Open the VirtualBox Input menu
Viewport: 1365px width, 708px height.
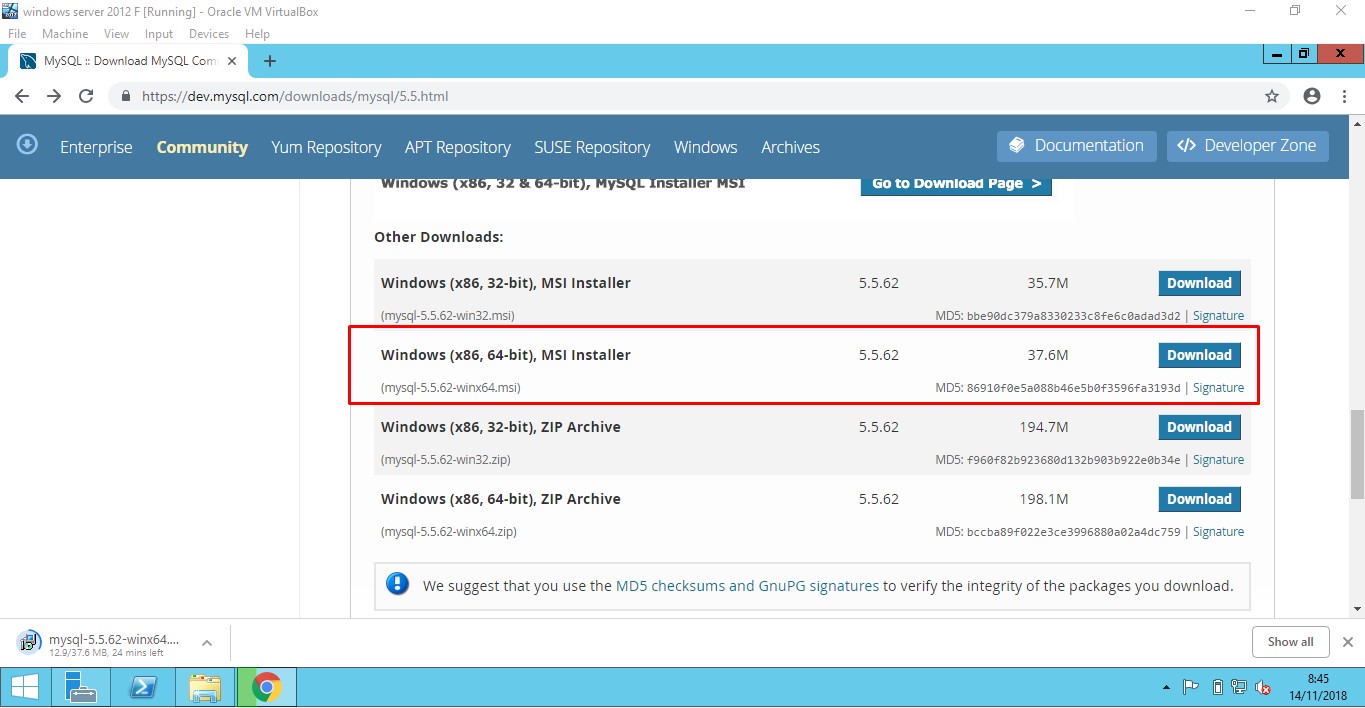click(159, 33)
